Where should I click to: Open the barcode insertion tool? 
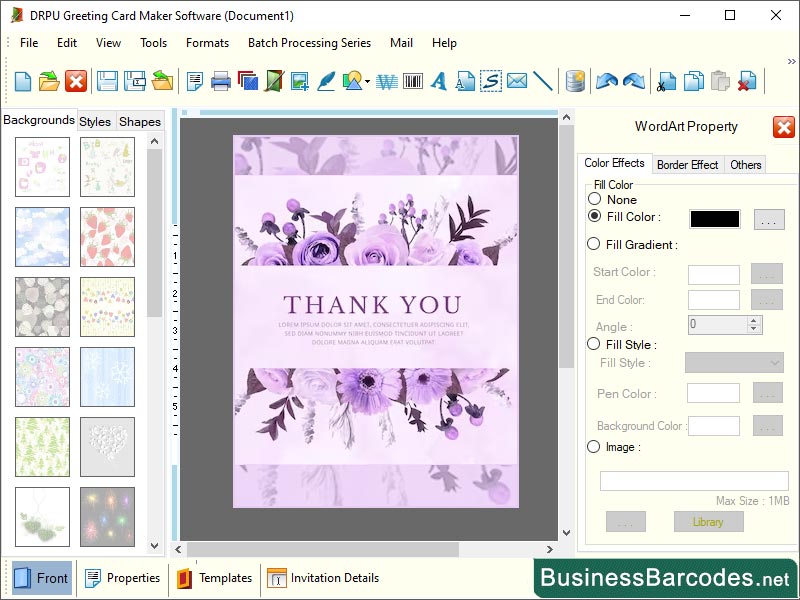click(x=414, y=81)
